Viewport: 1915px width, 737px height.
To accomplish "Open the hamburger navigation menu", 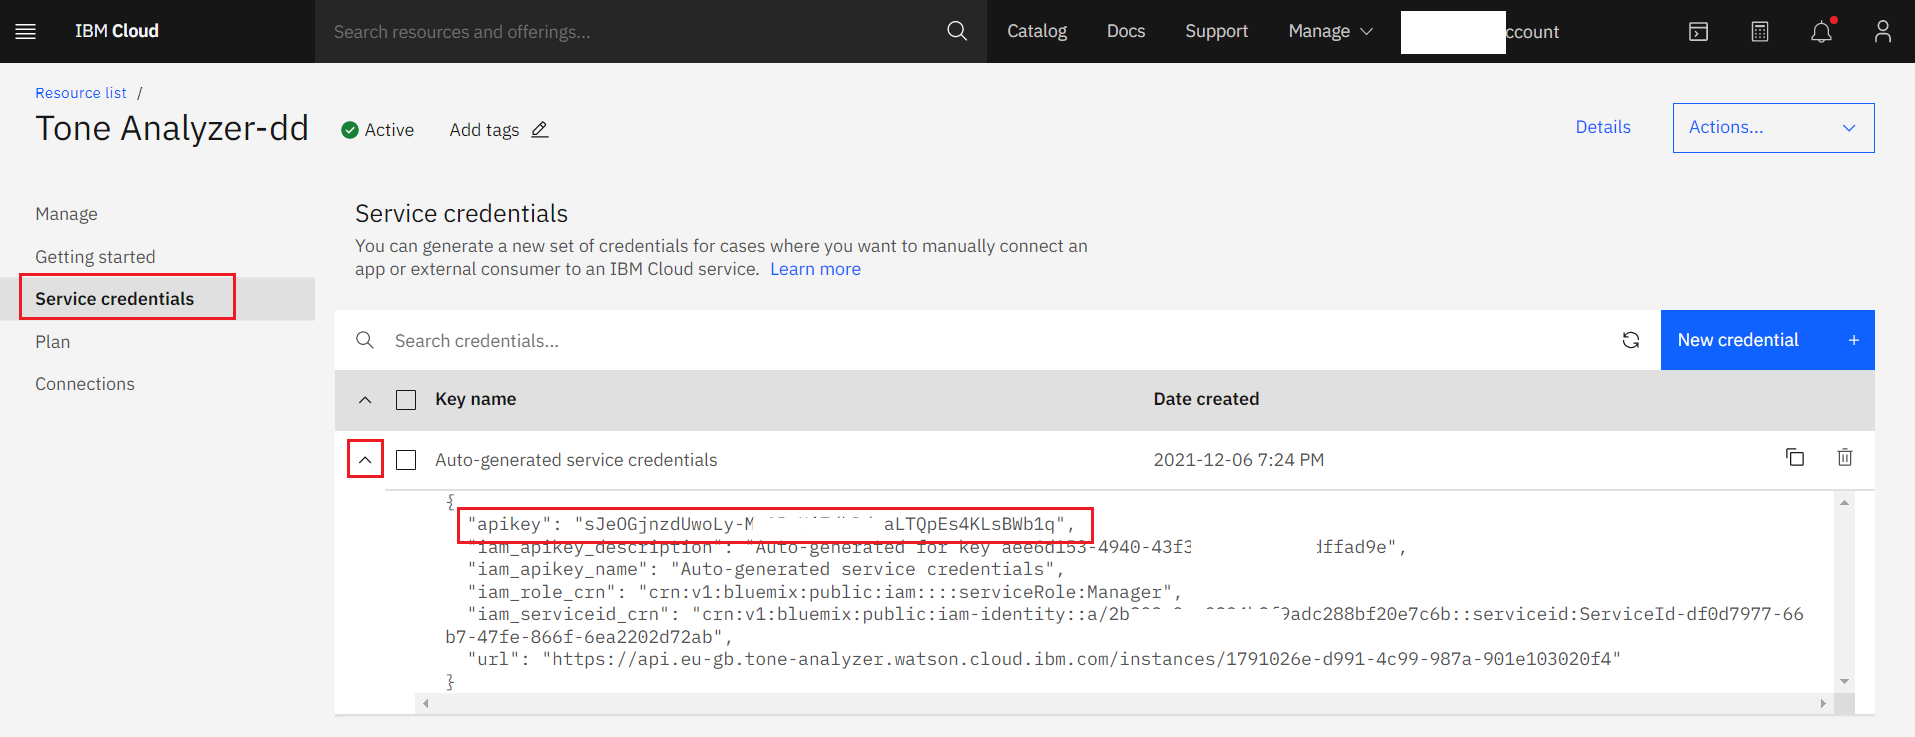I will click(26, 31).
